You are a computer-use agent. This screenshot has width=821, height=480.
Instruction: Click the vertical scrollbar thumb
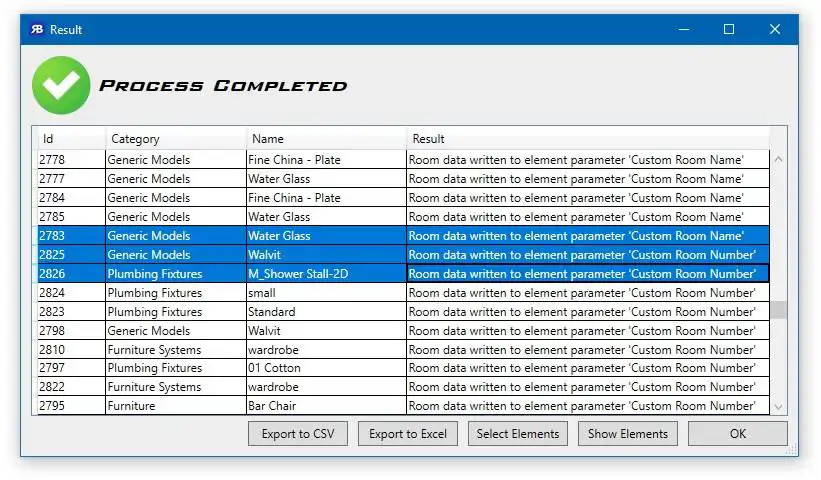click(779, 310)
